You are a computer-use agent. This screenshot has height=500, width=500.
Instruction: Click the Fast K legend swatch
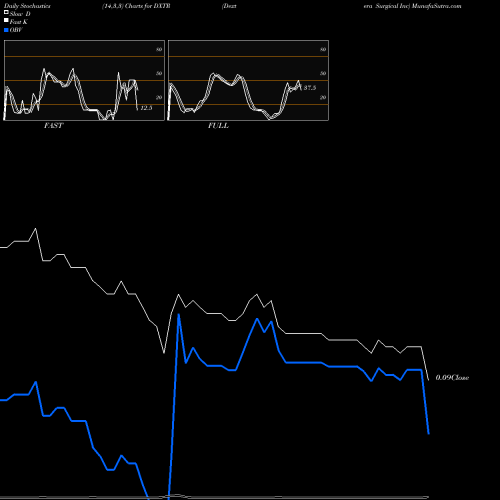click(6, 20)
